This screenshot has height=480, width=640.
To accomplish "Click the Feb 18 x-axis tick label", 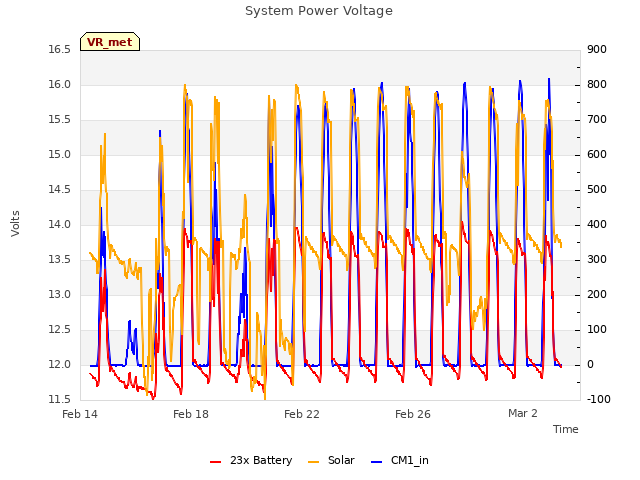I will click(x=191, y=414).
